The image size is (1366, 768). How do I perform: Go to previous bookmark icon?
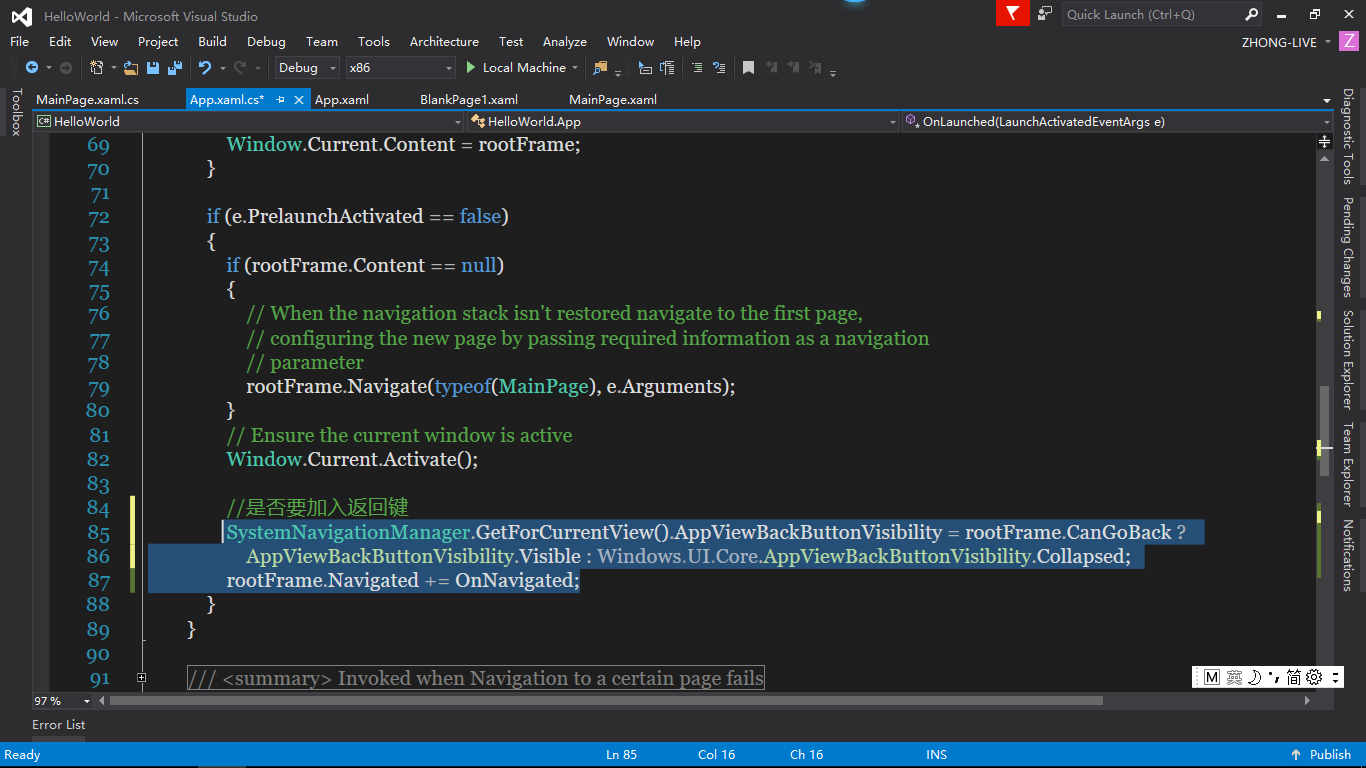click(x=772, y=68)
